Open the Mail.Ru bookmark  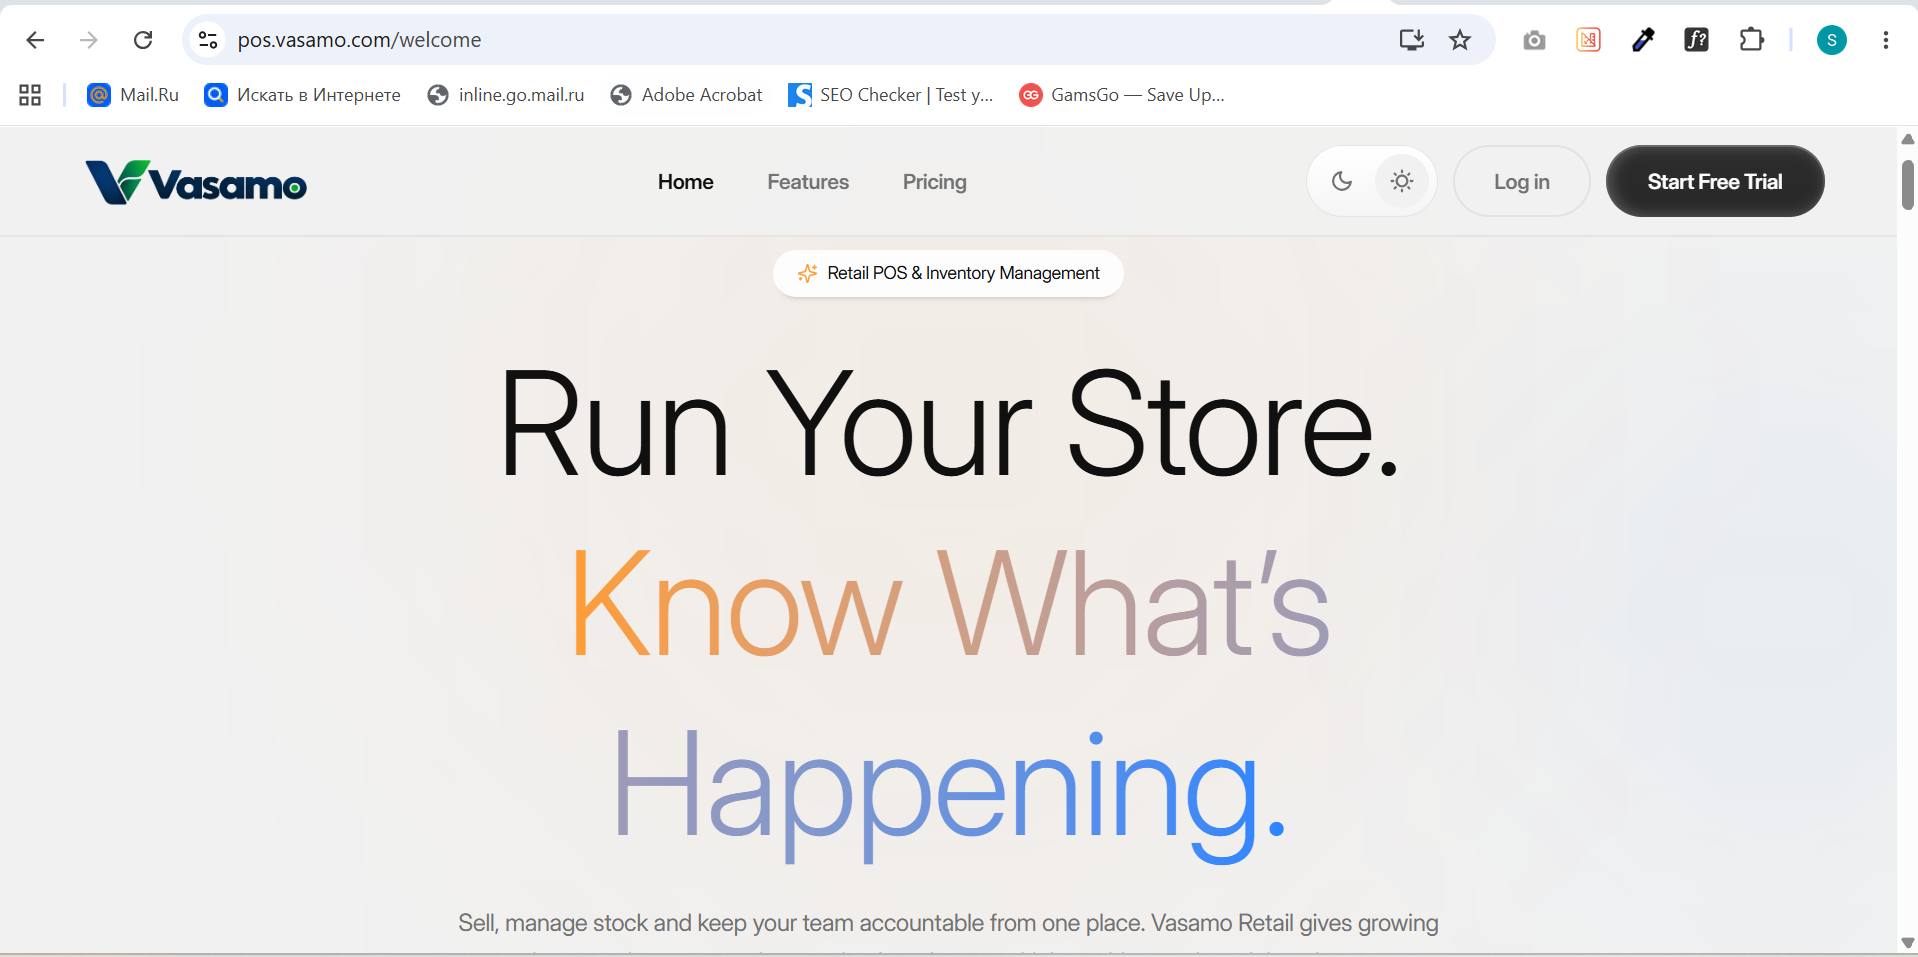click(133, 95)
